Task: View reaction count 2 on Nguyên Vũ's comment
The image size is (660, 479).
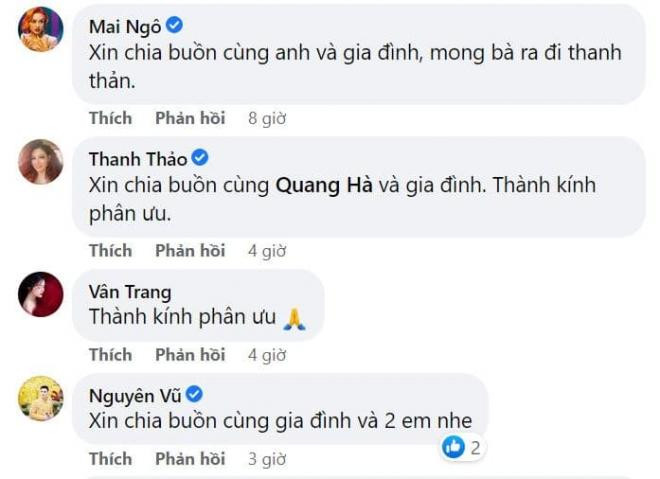Action: [x=475, y=448]
